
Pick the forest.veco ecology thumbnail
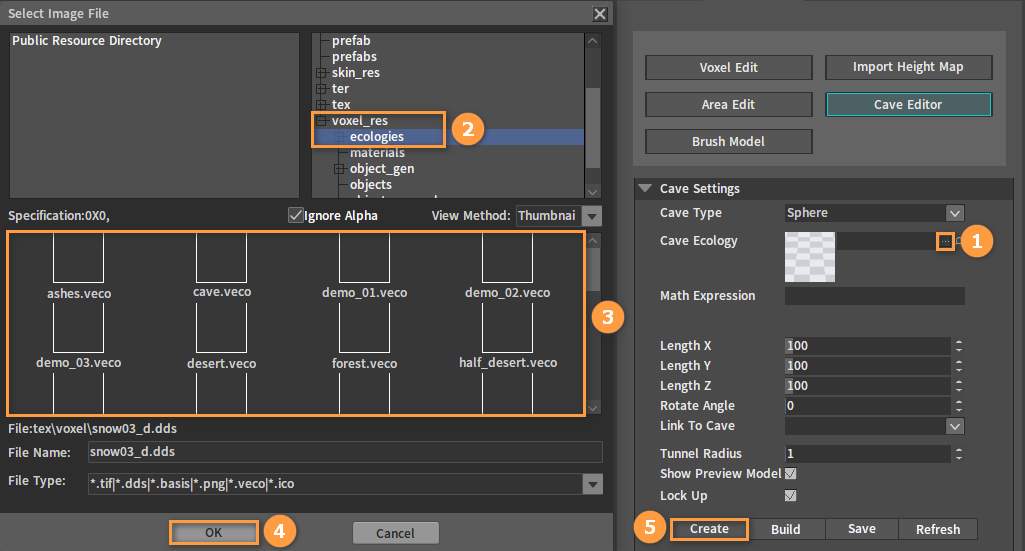364,328
